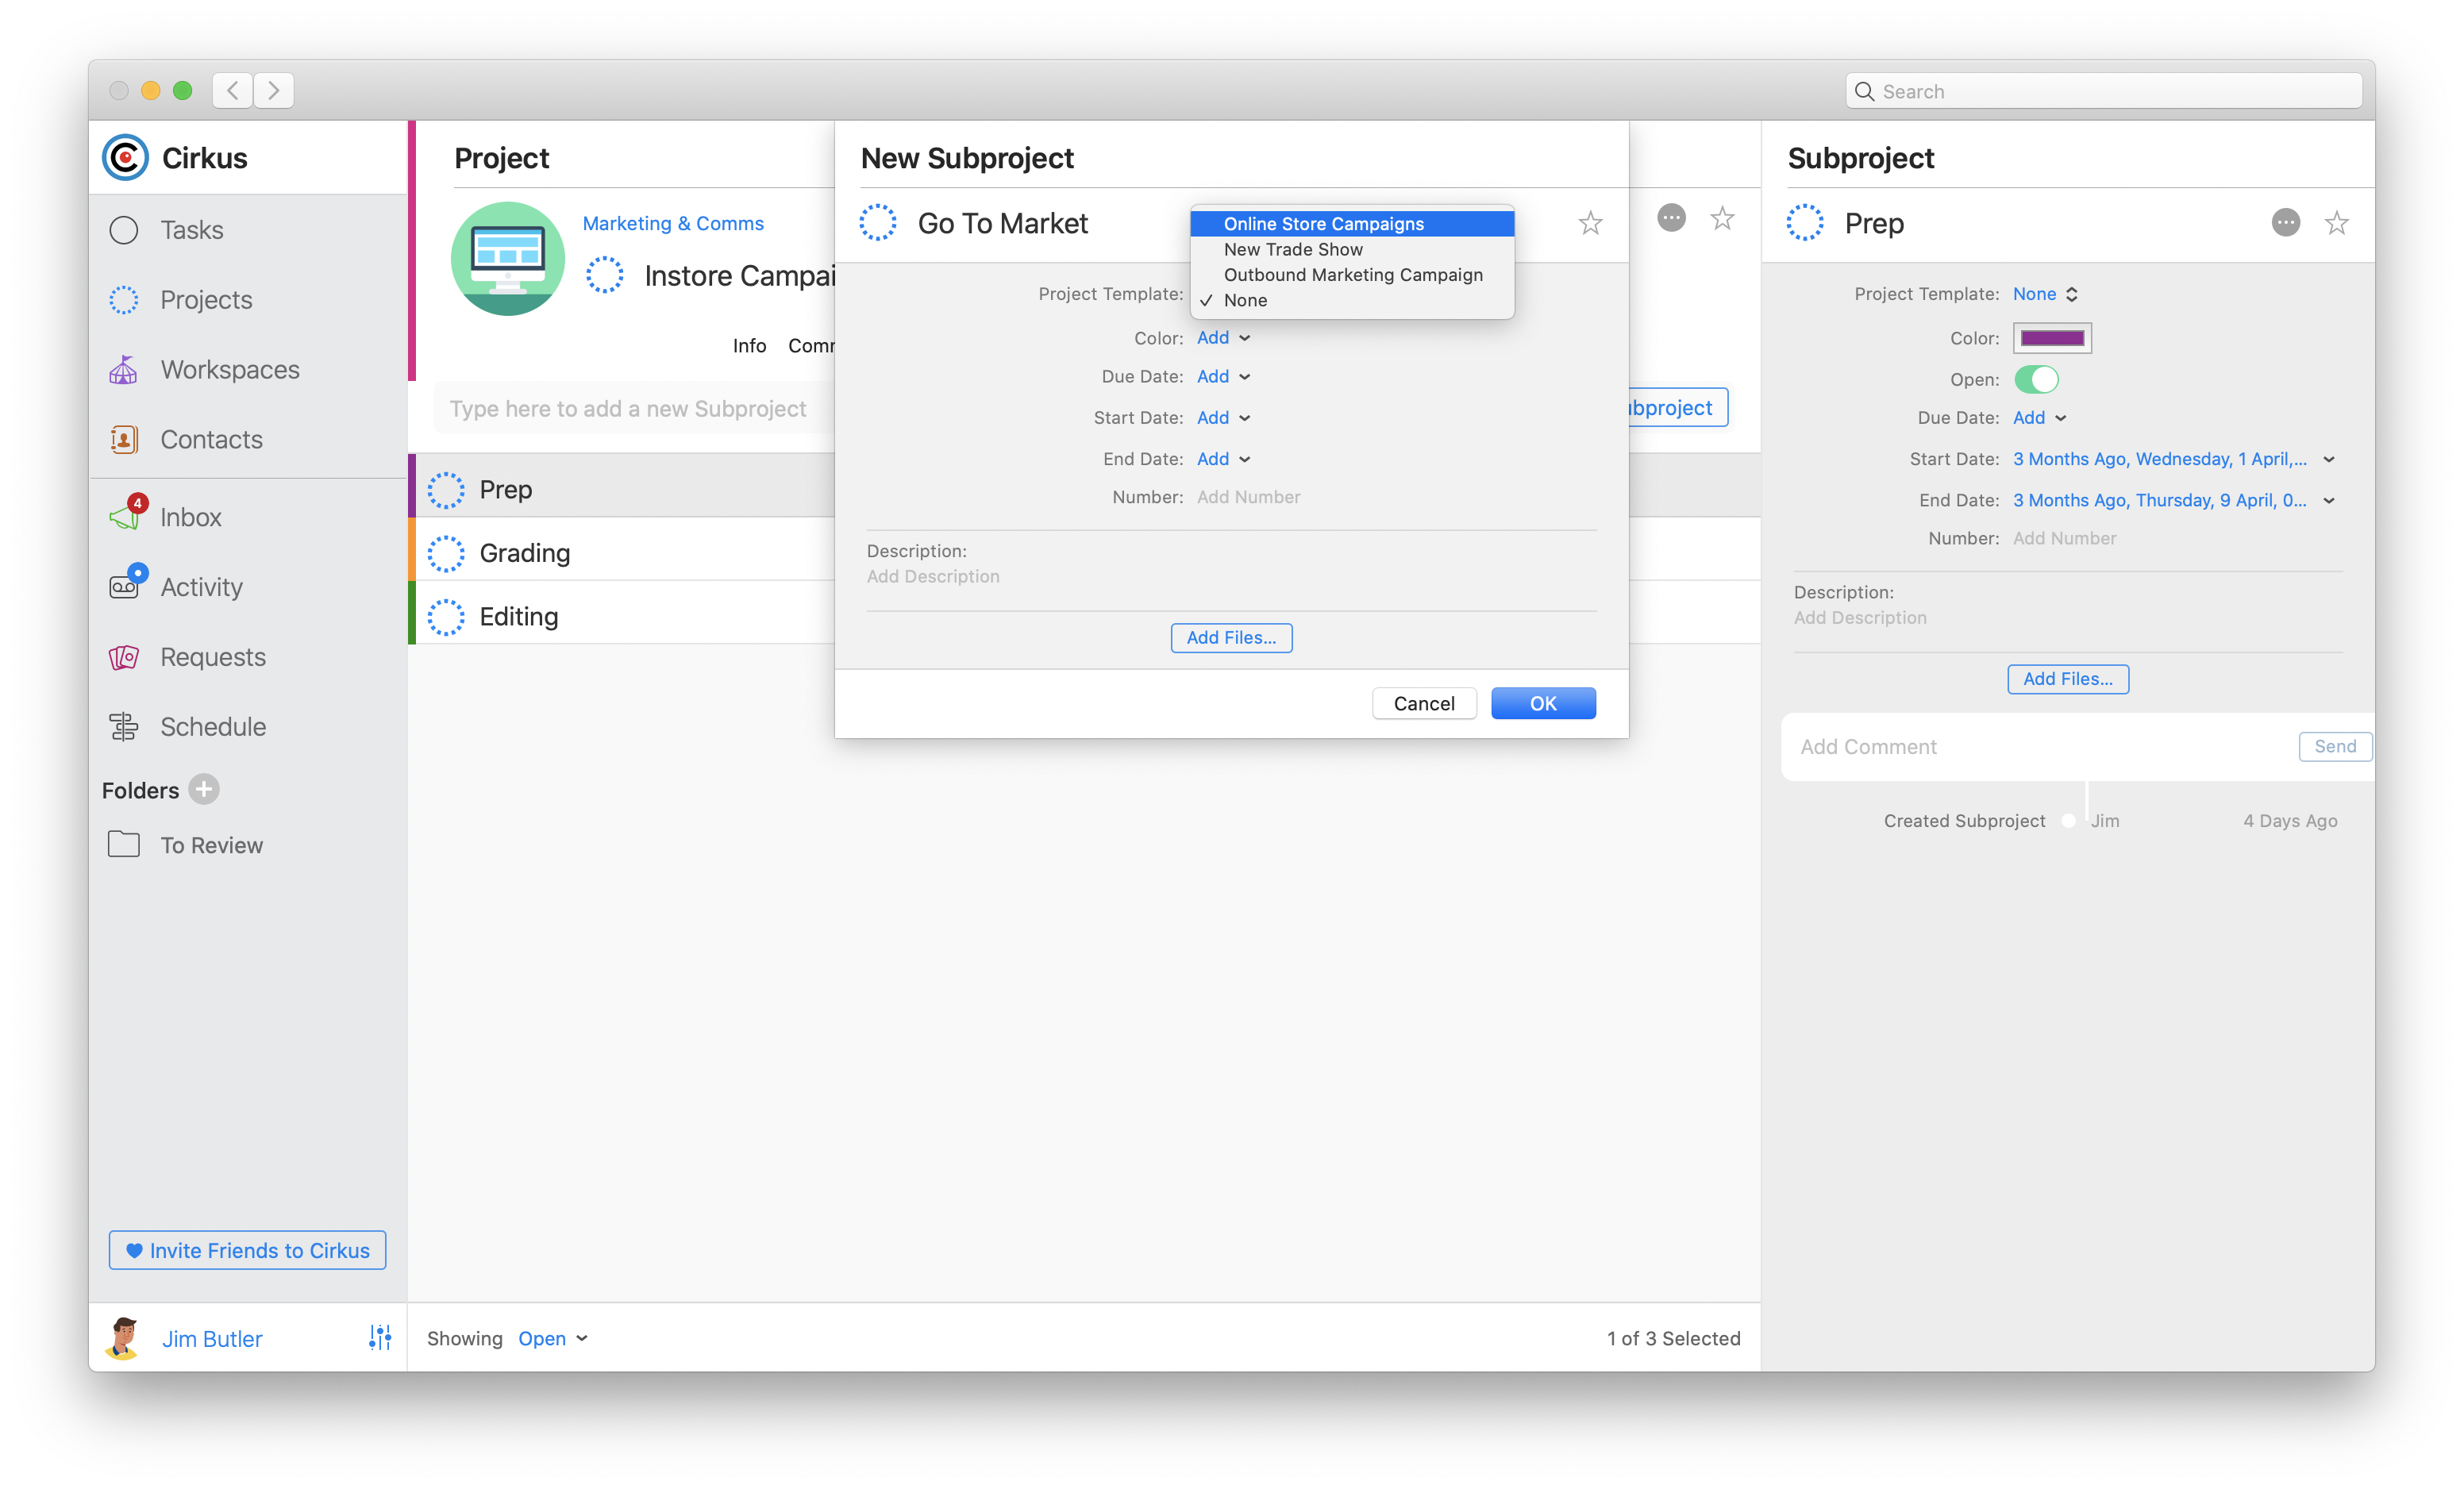Star the Prep subproject in detail panel
The width and height of the screenshot is (2464, 1489).
(2337, 223)
